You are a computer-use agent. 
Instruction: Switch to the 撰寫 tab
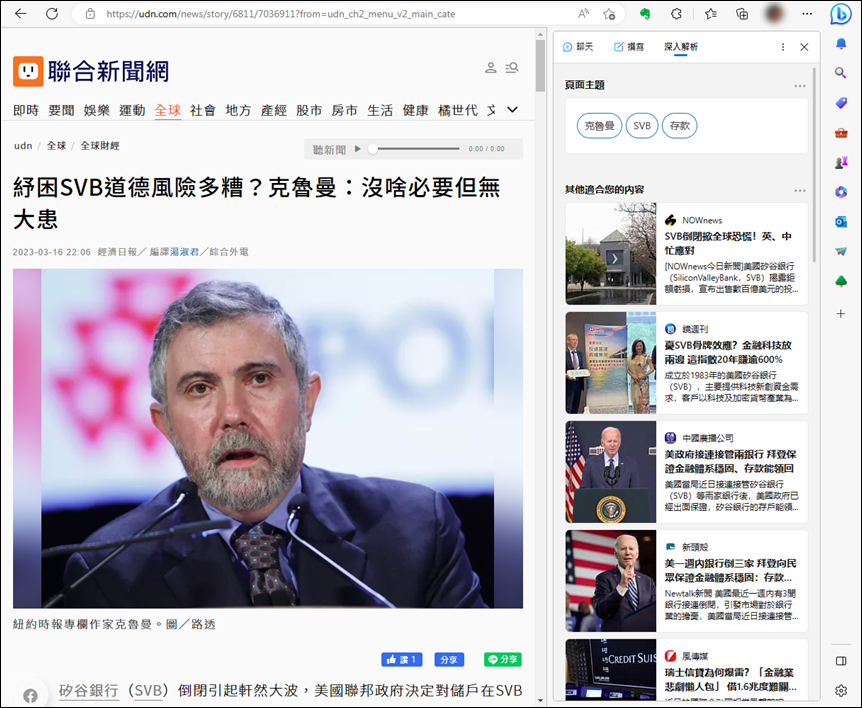(628, 47)
